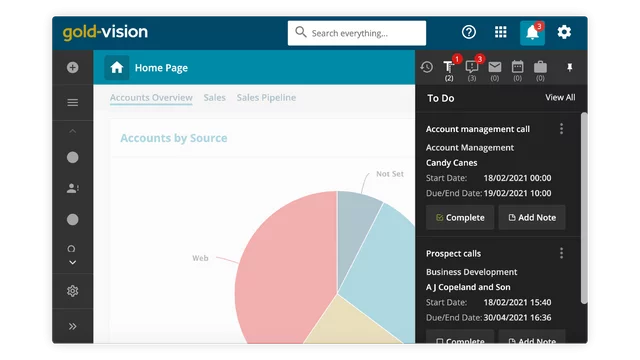Switch to the Sales tab

[215, 98]
